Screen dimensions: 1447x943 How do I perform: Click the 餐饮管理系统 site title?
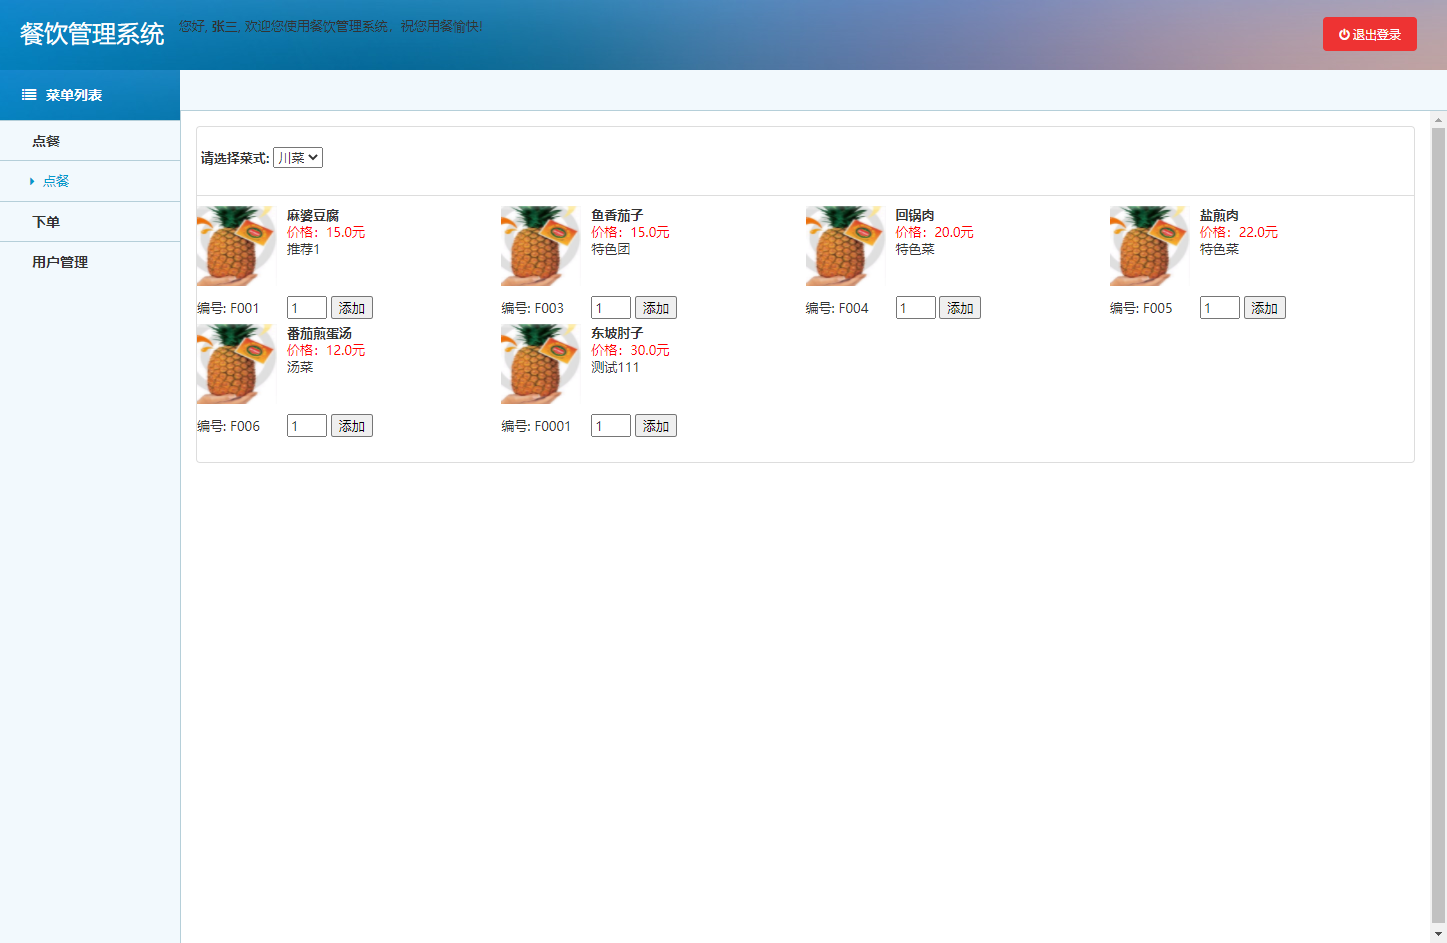coord(92,34)
